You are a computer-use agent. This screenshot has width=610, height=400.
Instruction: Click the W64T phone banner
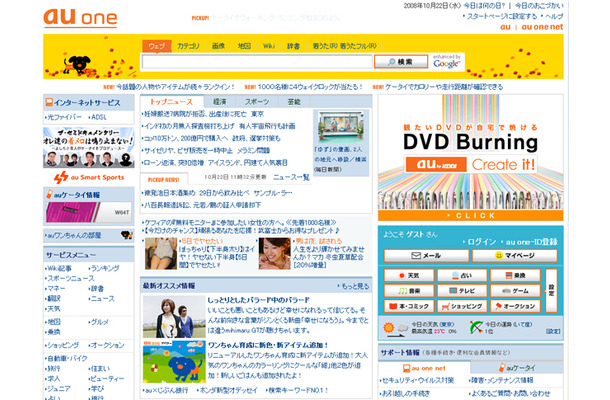tap(89, 212)
